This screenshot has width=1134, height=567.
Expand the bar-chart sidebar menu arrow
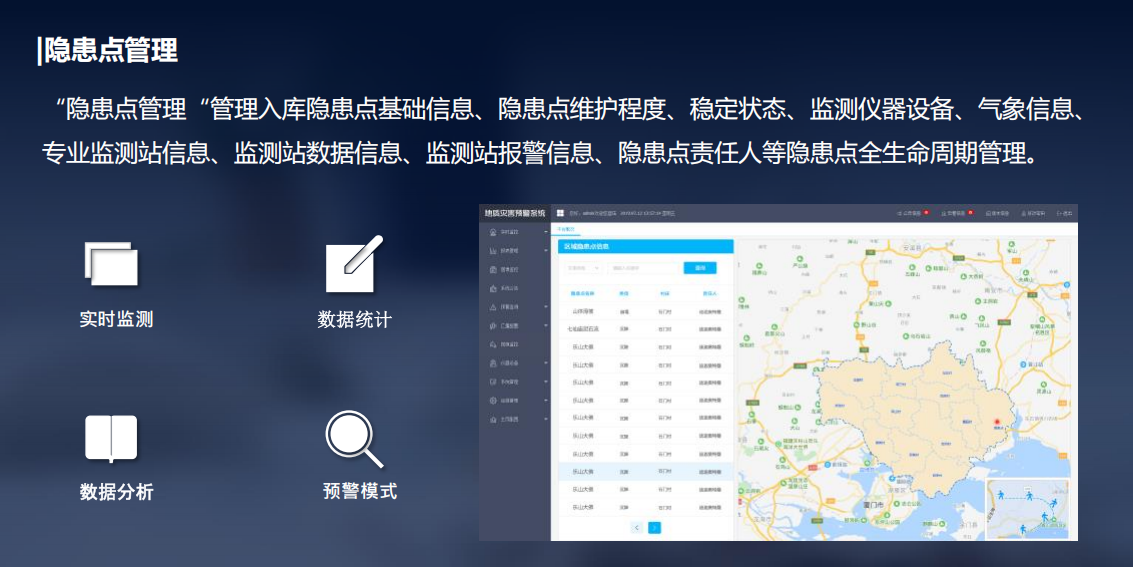pos(546,250)
